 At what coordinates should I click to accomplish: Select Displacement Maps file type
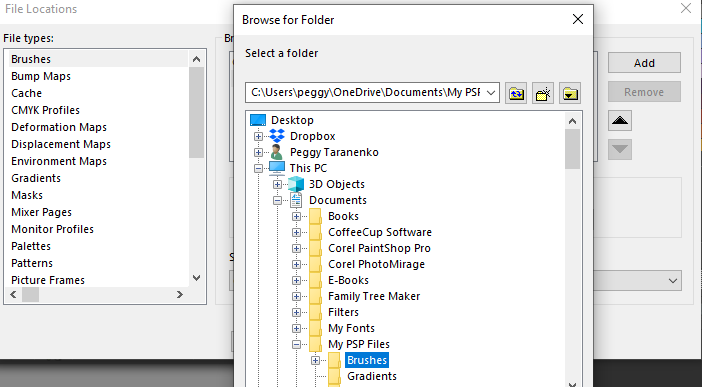[x=61, y=144]
